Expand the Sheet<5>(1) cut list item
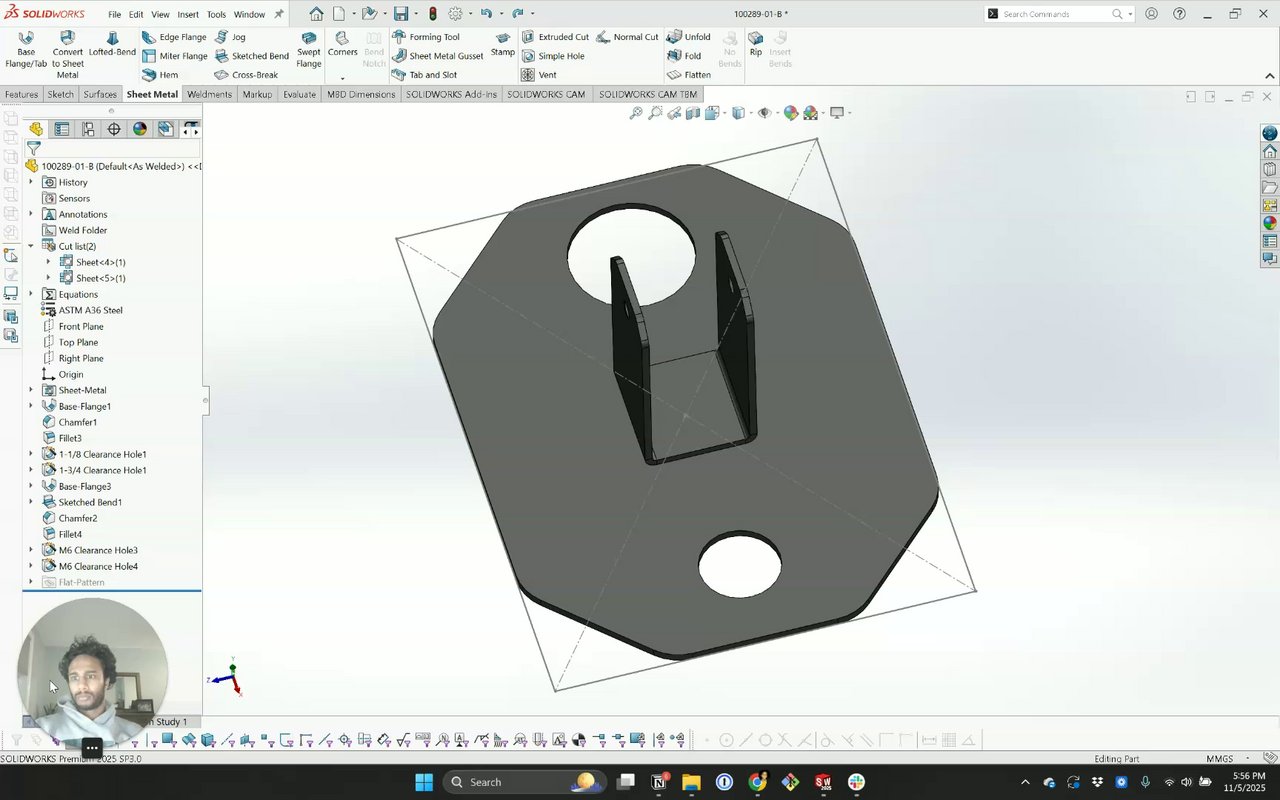 pyautogui.click(x=48, y=278)
